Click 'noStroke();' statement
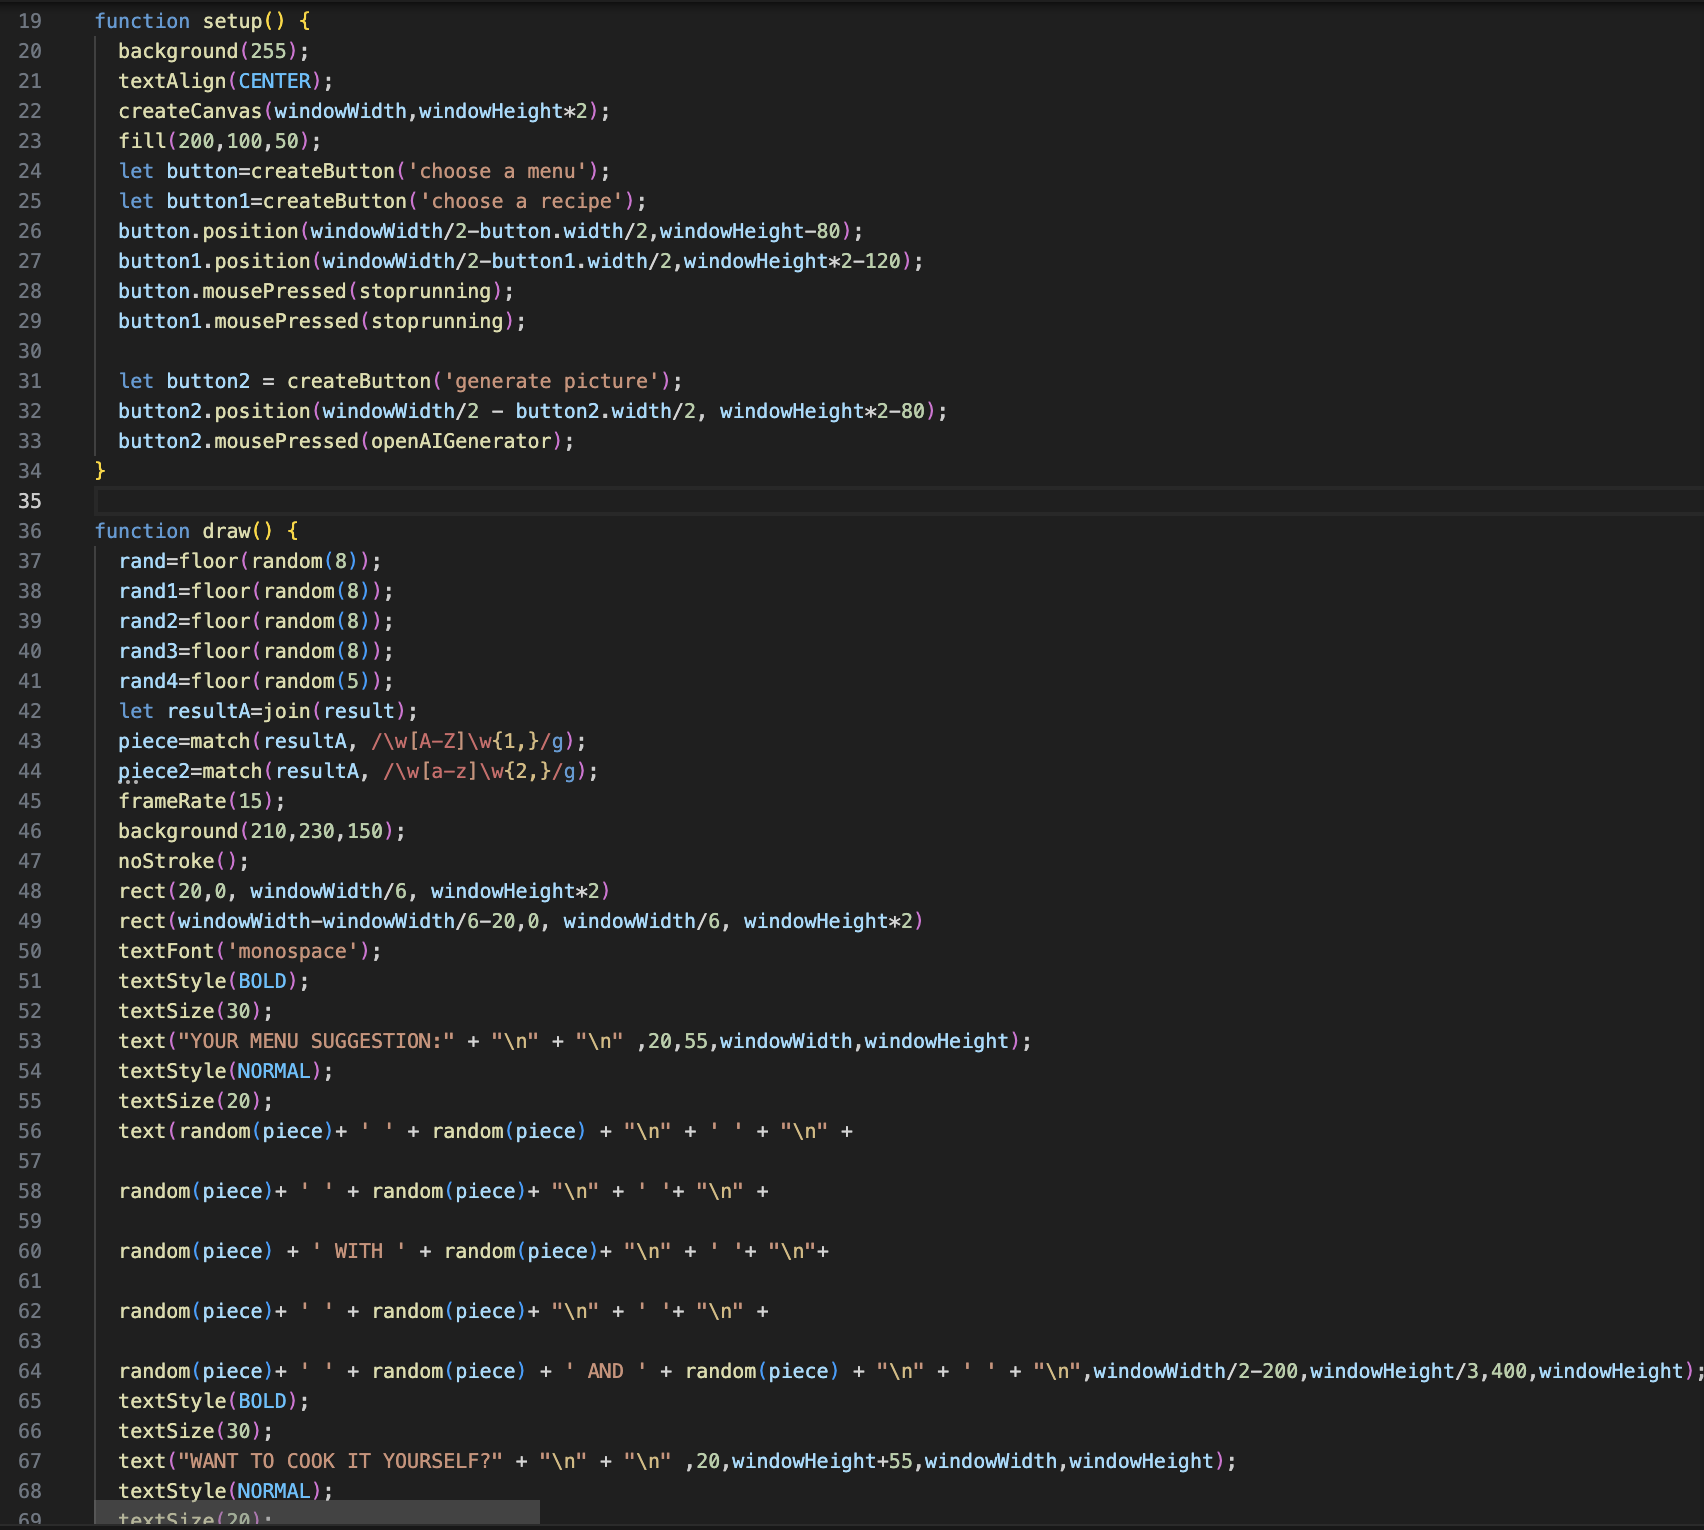Image resolution: width=1704 pixels, height=1530 pixels. (184, 861)
